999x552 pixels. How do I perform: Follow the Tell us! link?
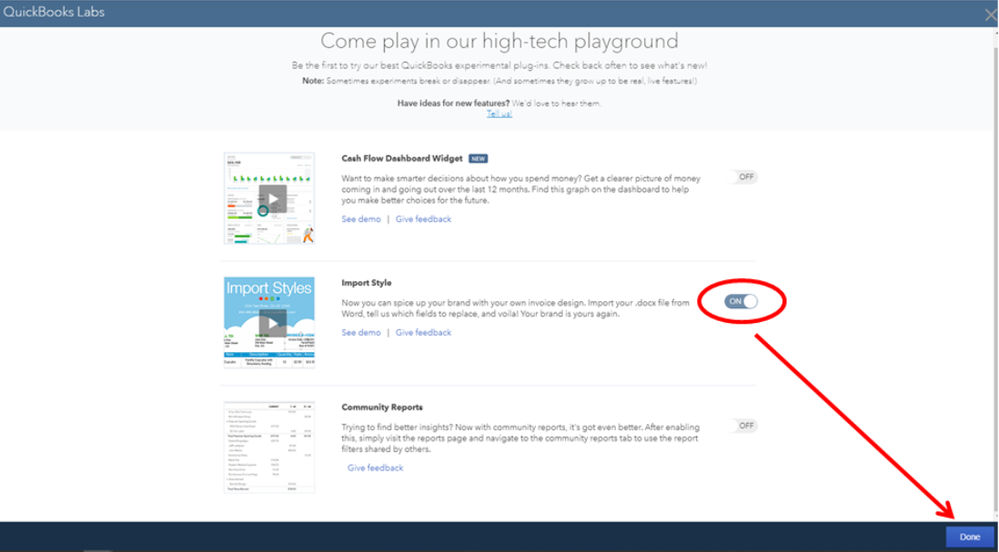(x=500, y=113)
